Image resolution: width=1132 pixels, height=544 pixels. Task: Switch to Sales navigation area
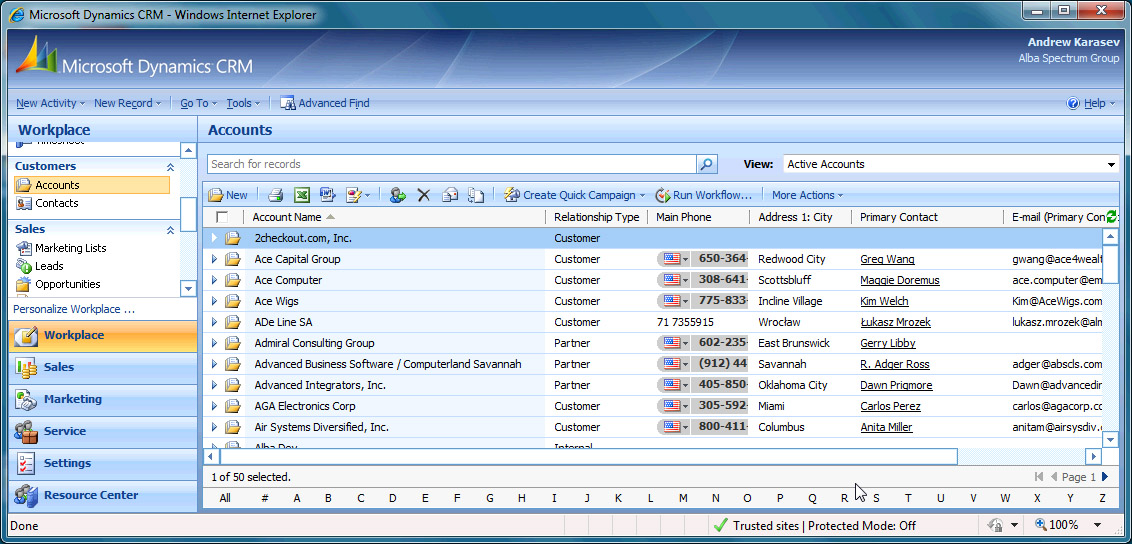103,367
